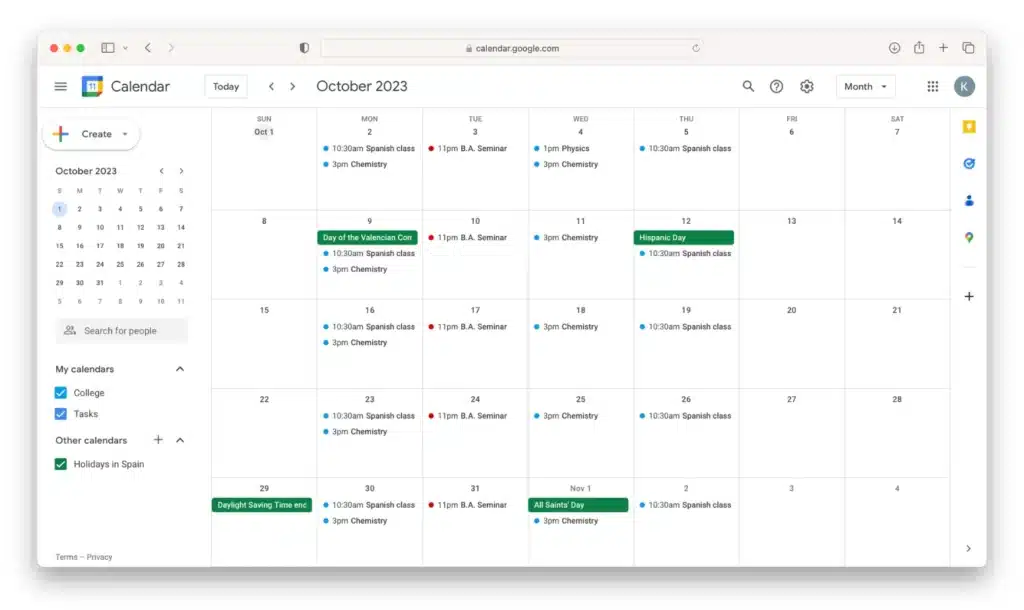Jump to today with the Today button
This screenshot has width=1024, height=610.
point(225,86)
